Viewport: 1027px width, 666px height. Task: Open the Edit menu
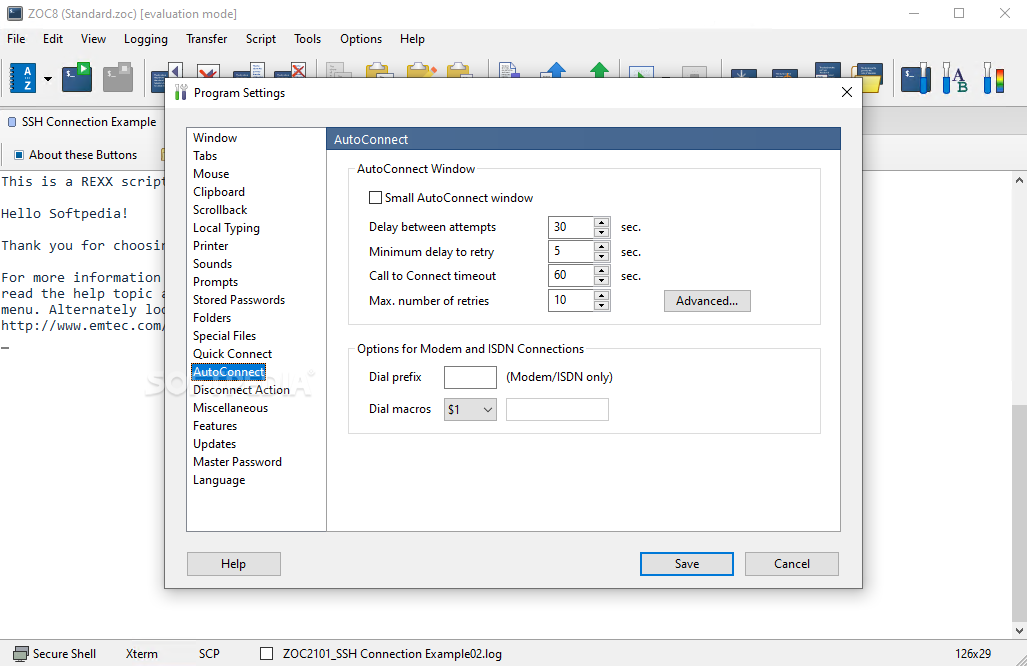coord(53,39)
